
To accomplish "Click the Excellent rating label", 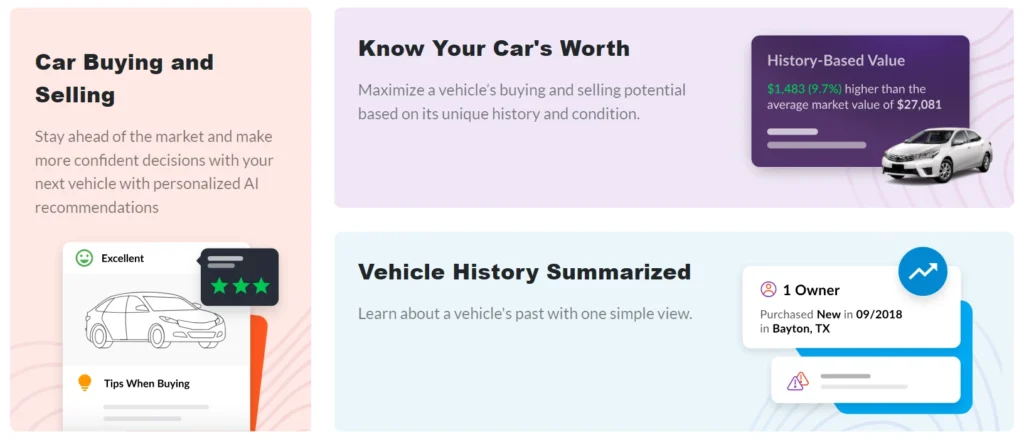I will [122, 258].
